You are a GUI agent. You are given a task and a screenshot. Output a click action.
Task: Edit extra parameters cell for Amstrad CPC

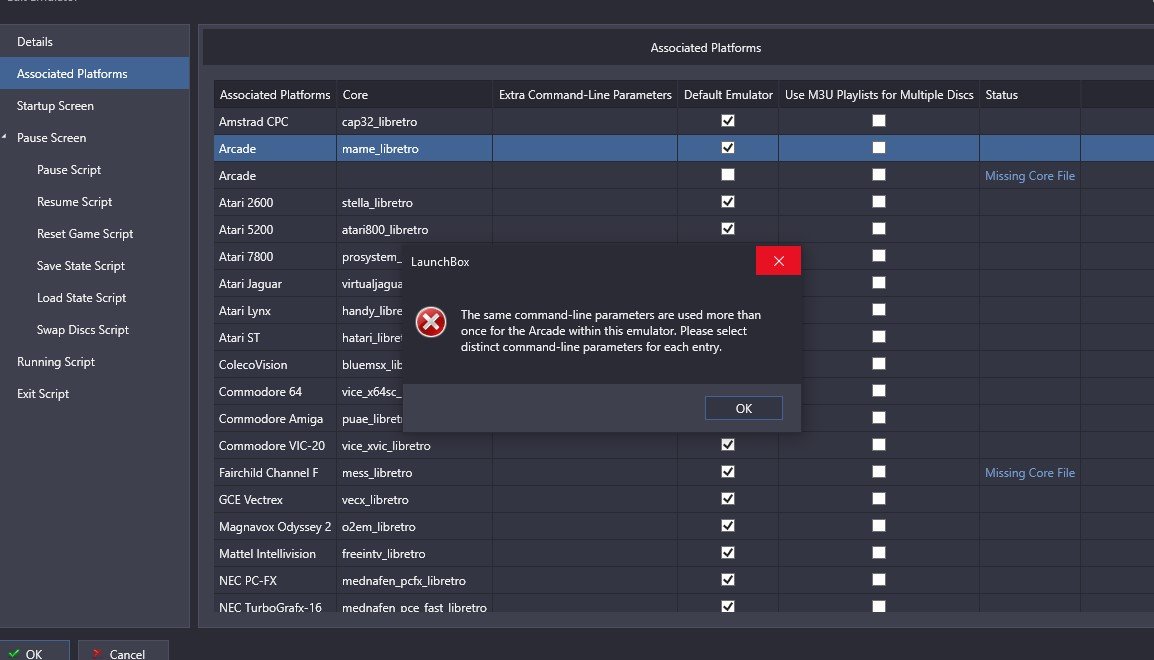coord(585,121)
